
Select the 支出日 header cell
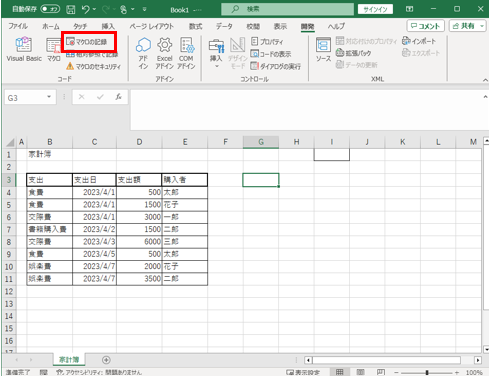point(94,180)
